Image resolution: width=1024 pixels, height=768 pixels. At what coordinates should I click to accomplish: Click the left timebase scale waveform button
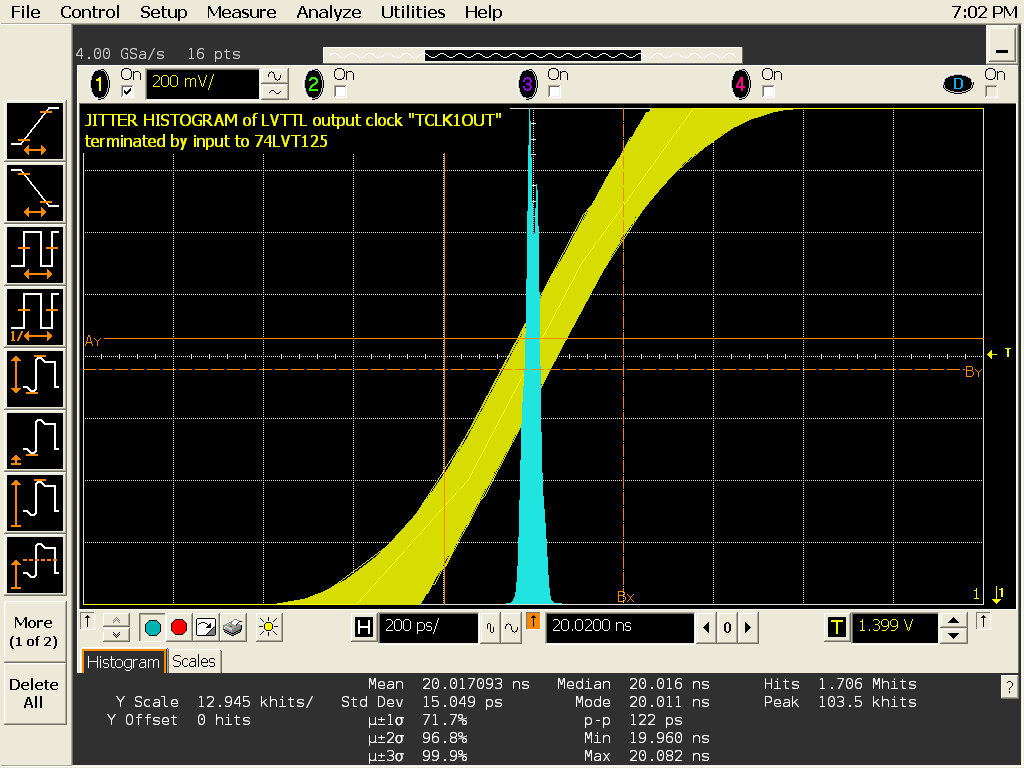[x=490, y=628]
